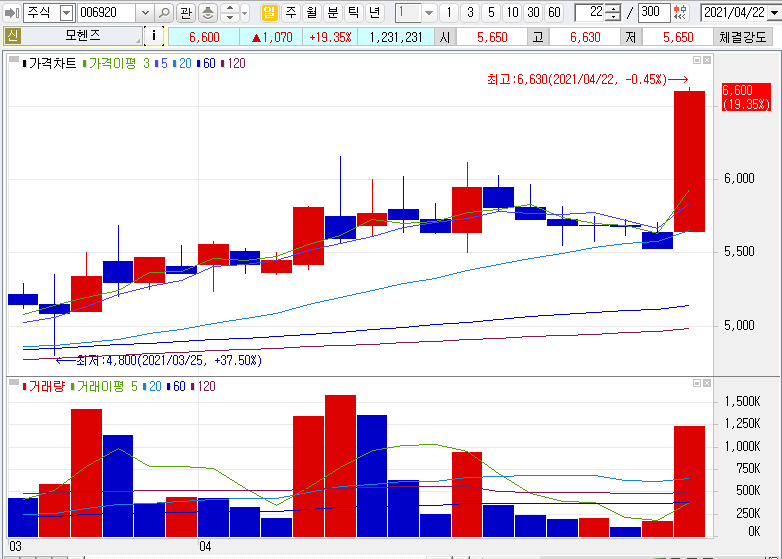782x559 pixels.
Task: Close the volume chart panel
Action: pyautogui.click(x=707, y=383)
